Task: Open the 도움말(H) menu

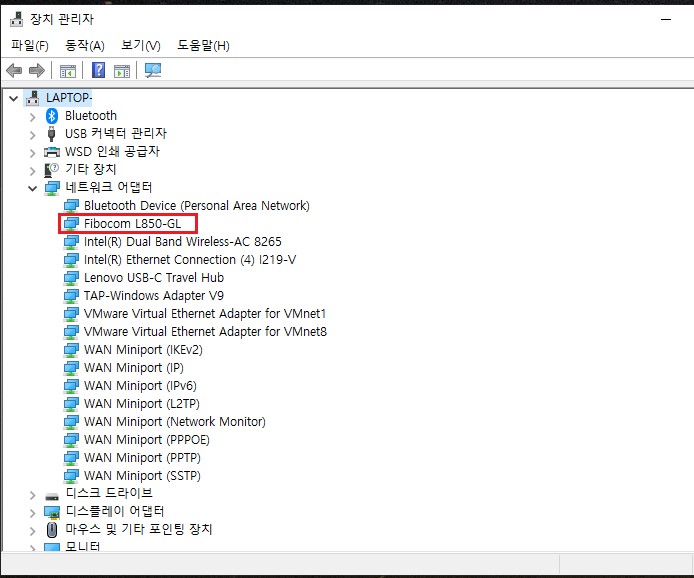Action: coord(204,46)
